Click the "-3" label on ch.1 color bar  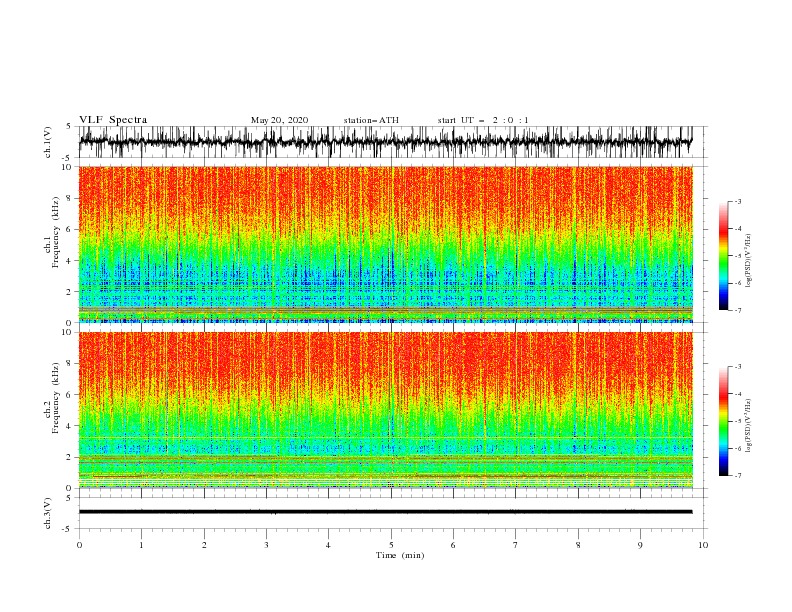(737, 201)
